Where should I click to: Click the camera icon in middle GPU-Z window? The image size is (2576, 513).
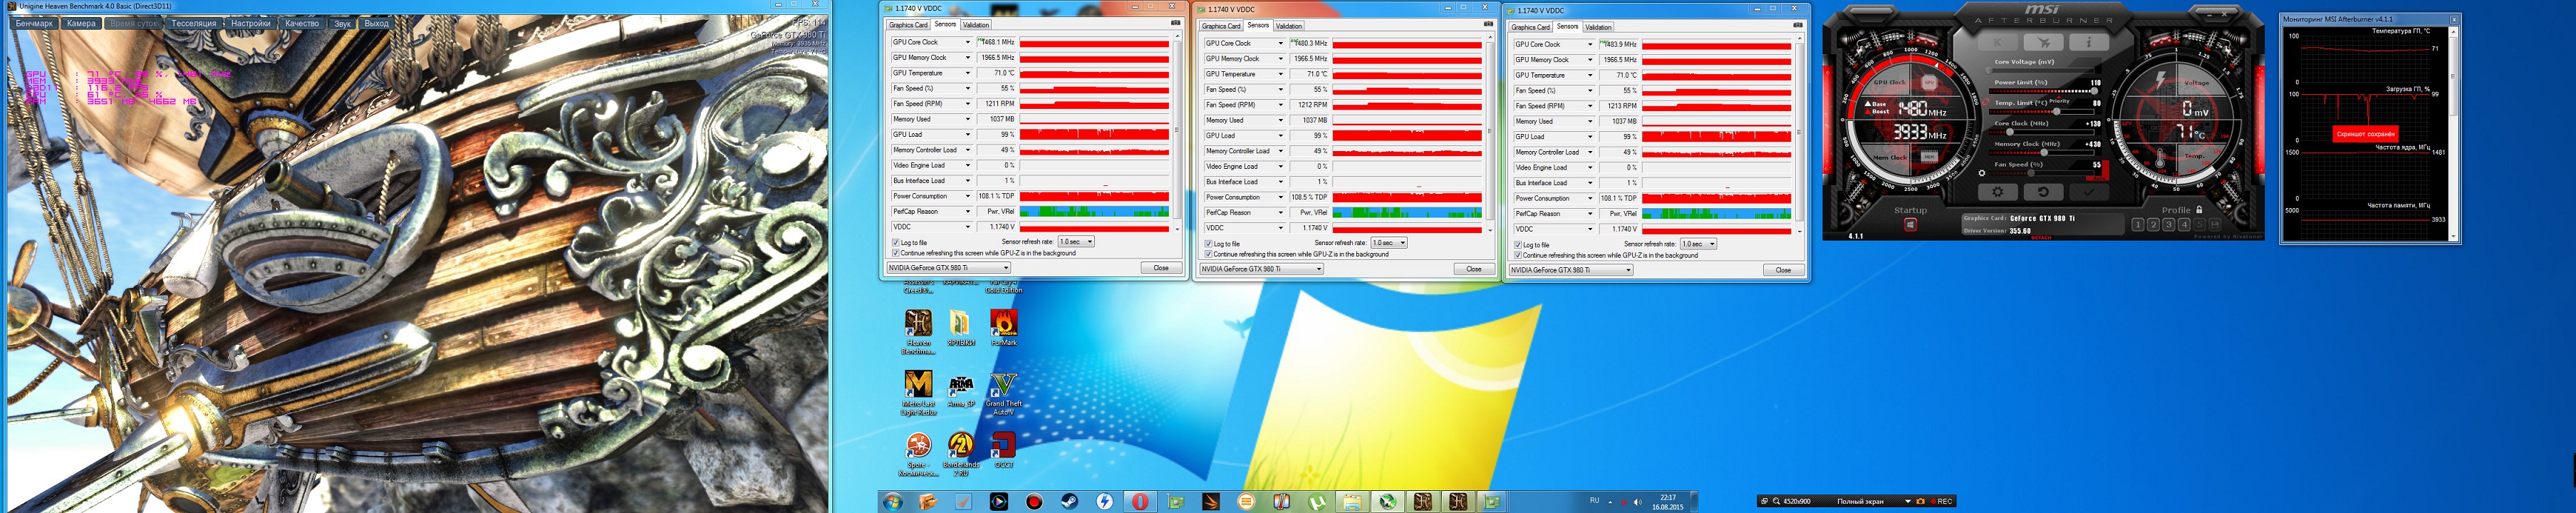(x=1488, y=24)
